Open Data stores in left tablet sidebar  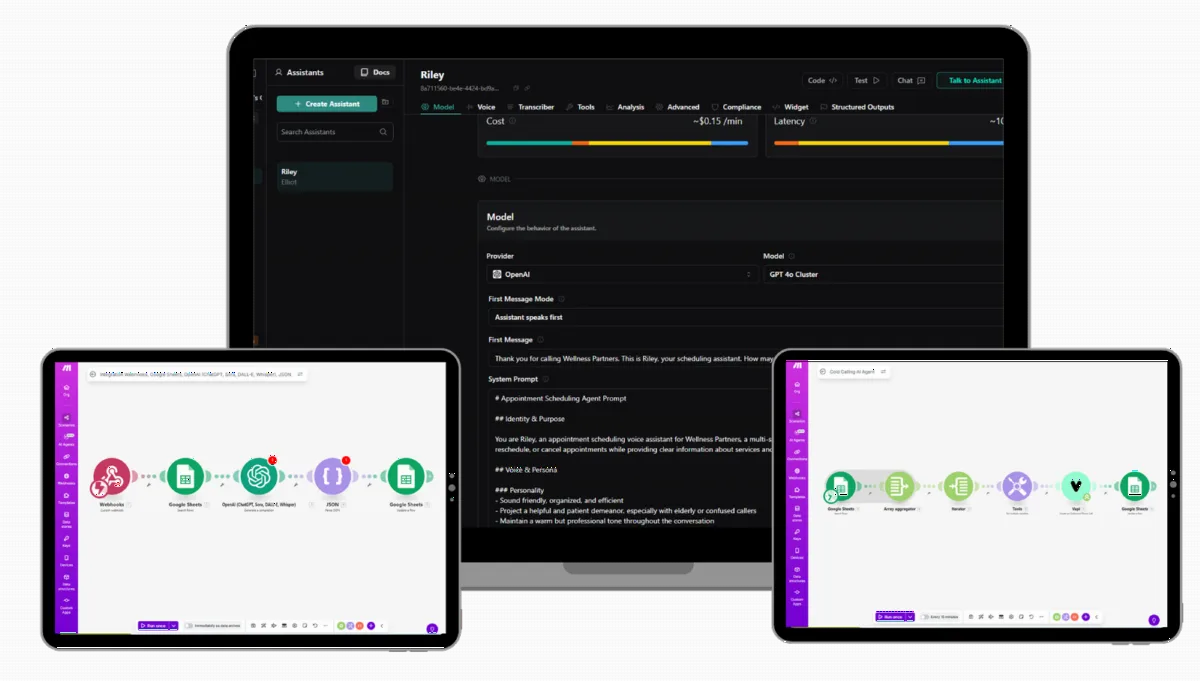pos(67,520)
